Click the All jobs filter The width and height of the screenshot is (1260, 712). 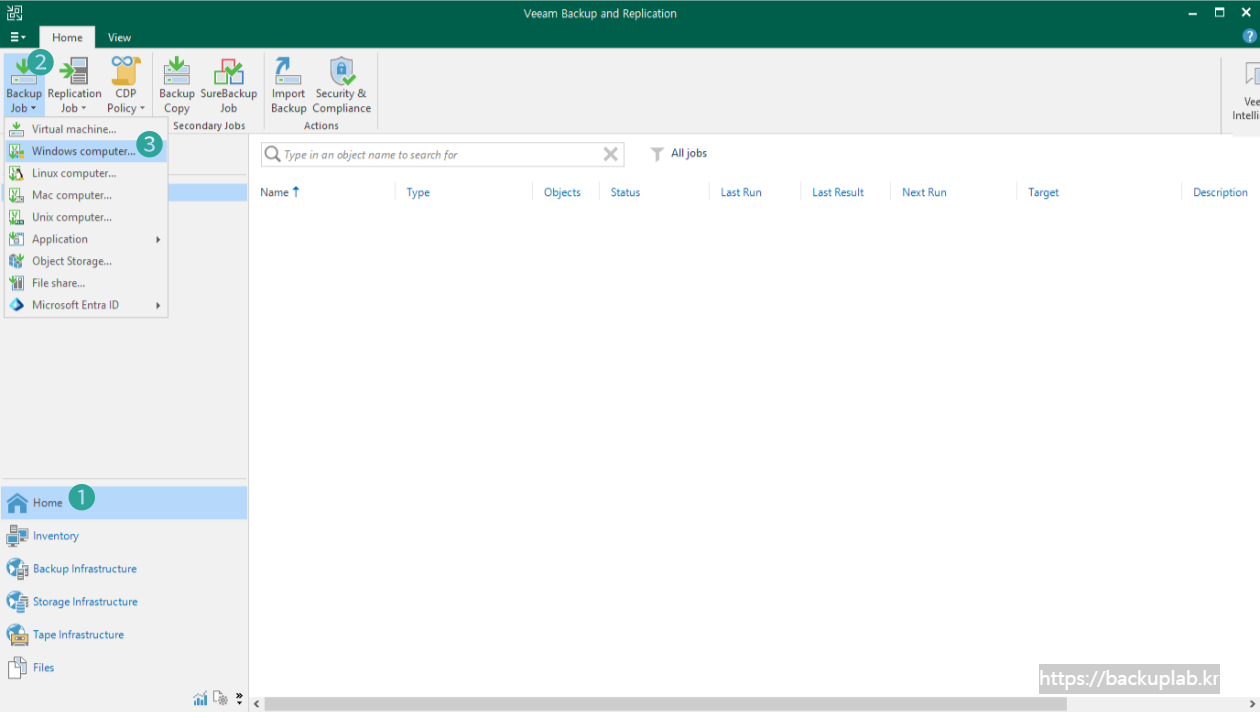coord(679,153)
